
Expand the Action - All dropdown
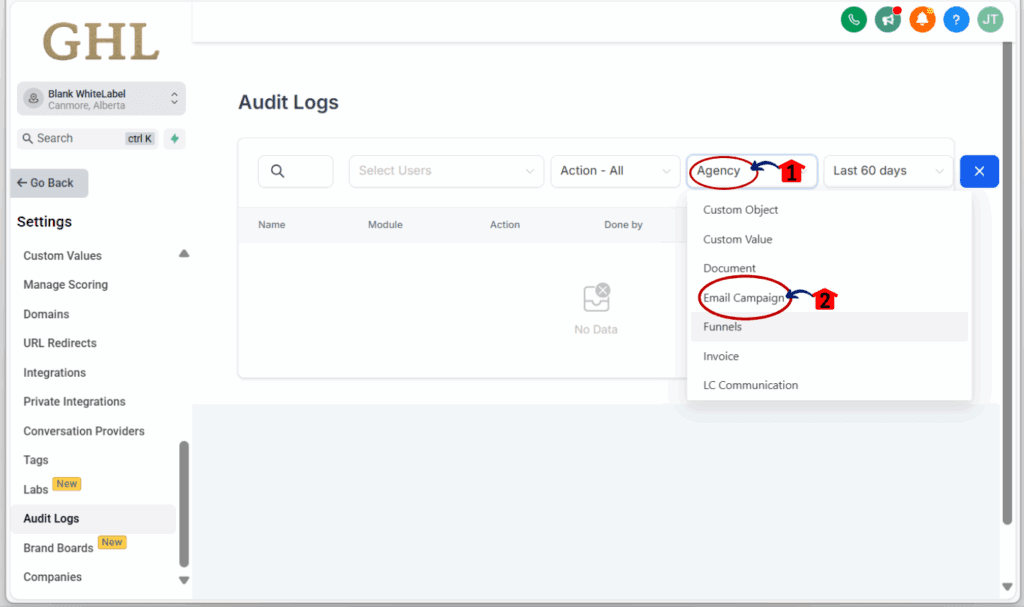click(615, 171)
